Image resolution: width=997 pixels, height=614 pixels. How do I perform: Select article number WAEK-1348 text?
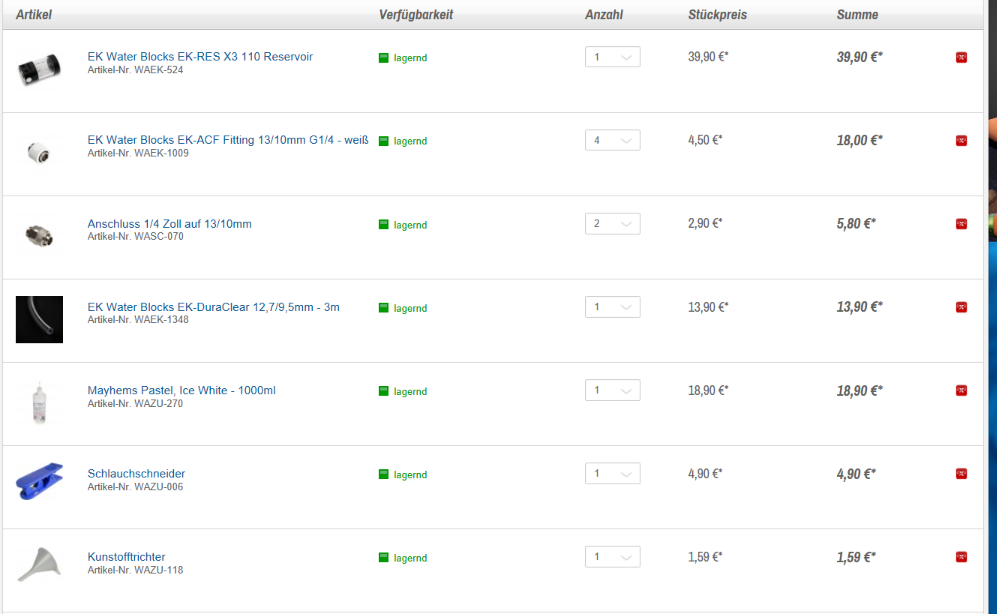[162, 320]
